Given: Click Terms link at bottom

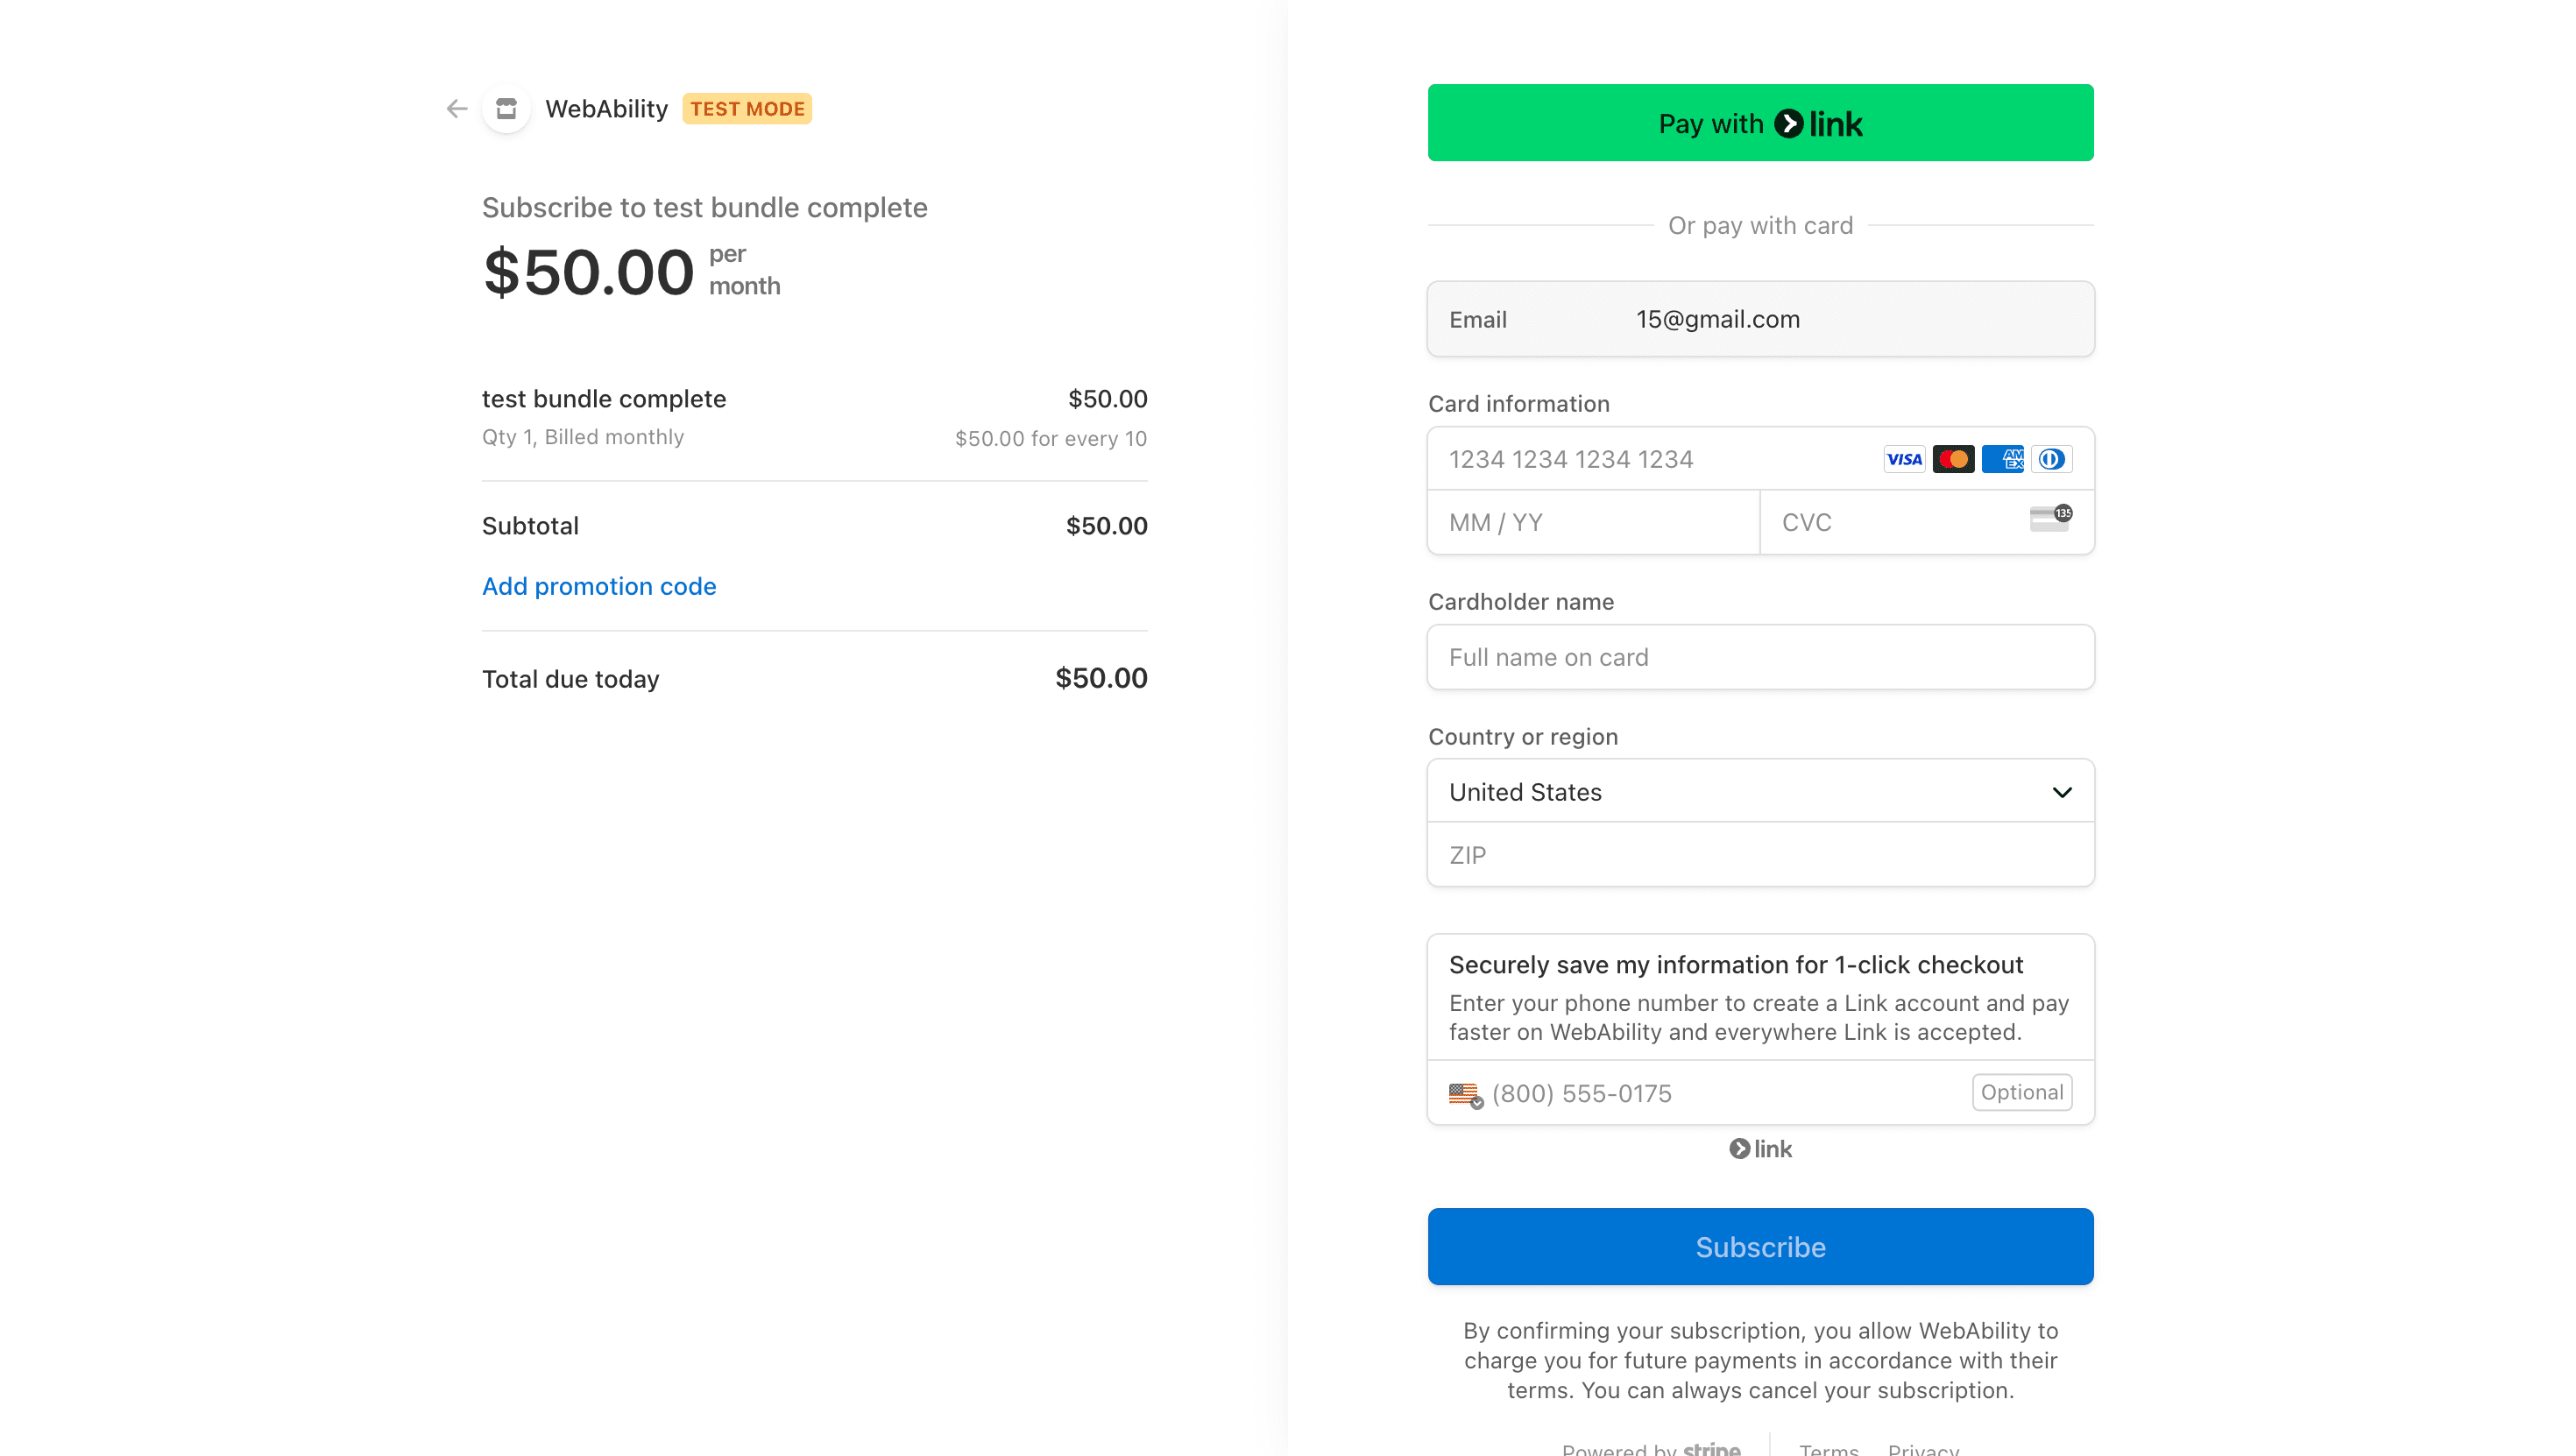Looking at the screenshot, I should click(1826, 1447).
